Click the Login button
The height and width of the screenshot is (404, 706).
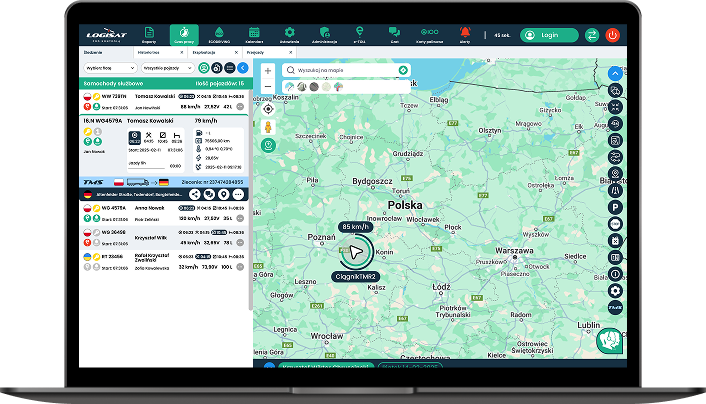pos(549,35)
